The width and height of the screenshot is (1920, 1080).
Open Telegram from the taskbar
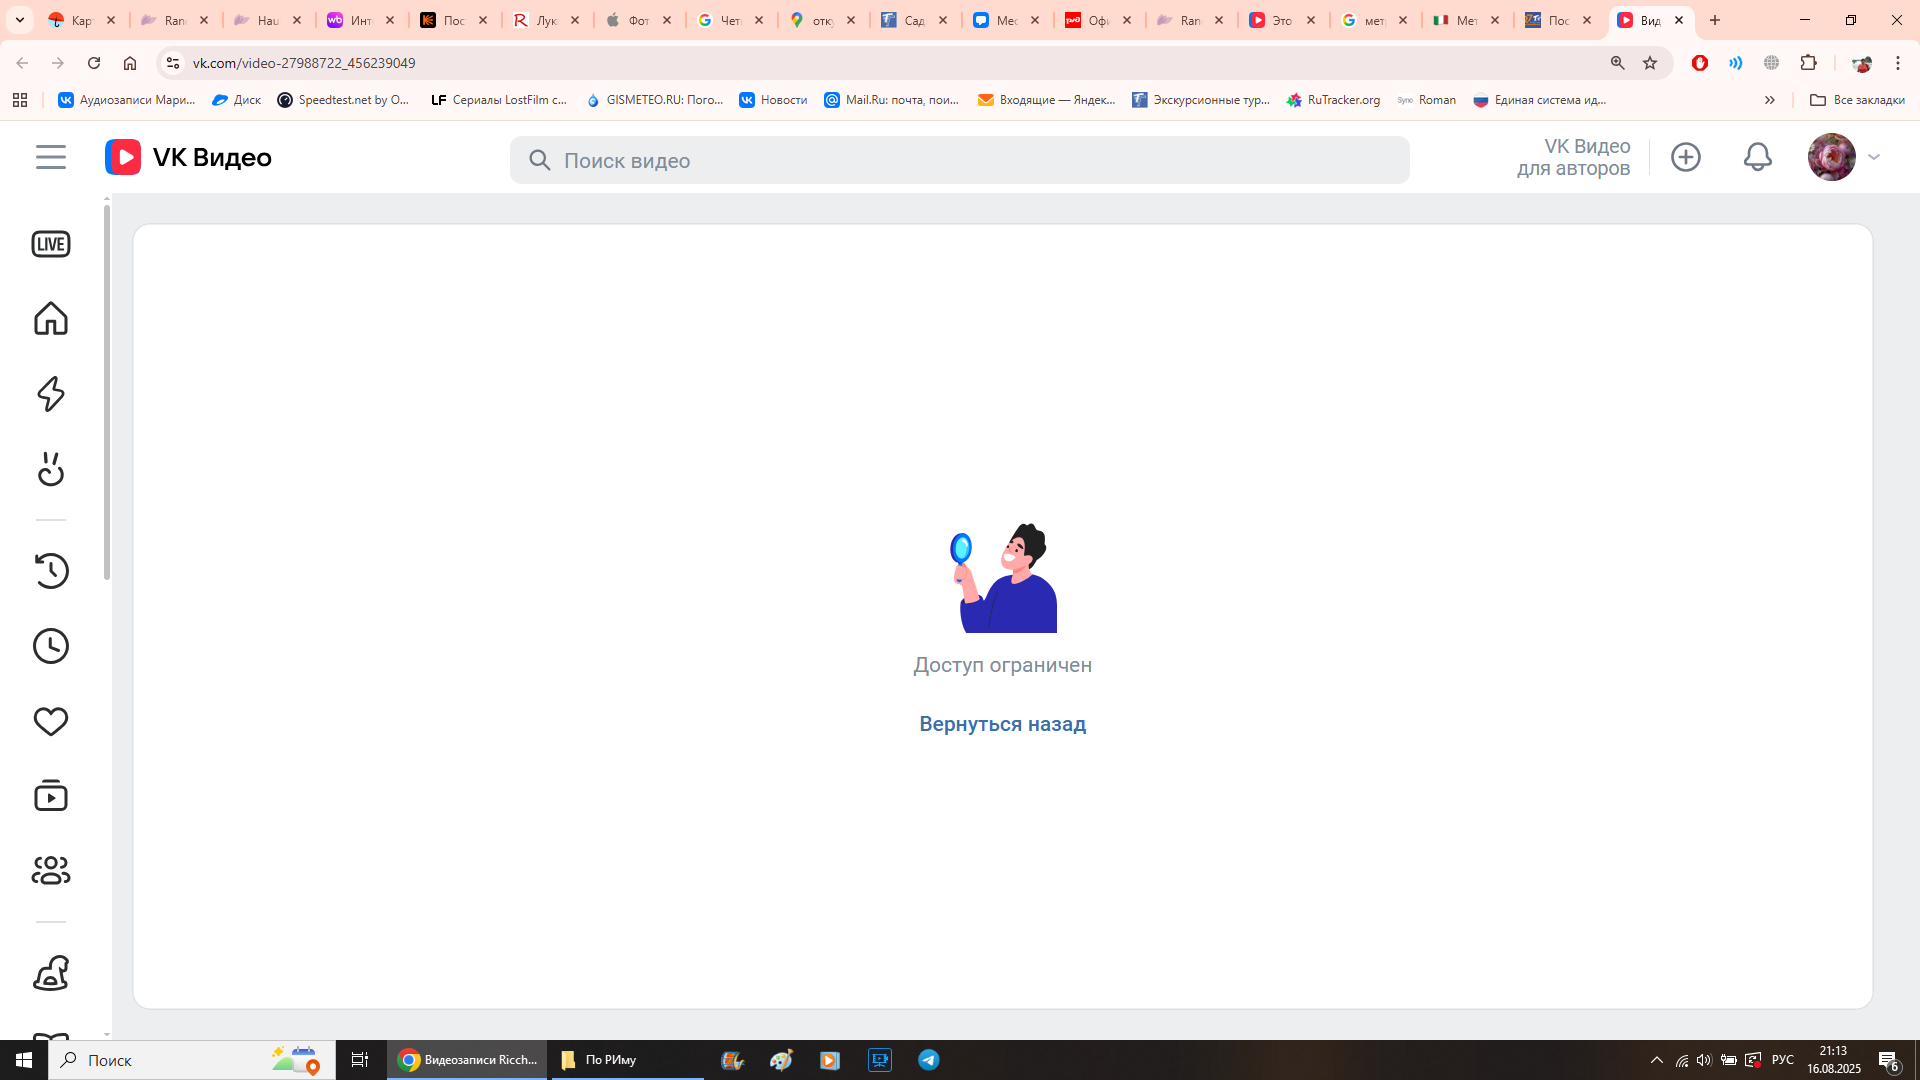(x=929, y=1060)
